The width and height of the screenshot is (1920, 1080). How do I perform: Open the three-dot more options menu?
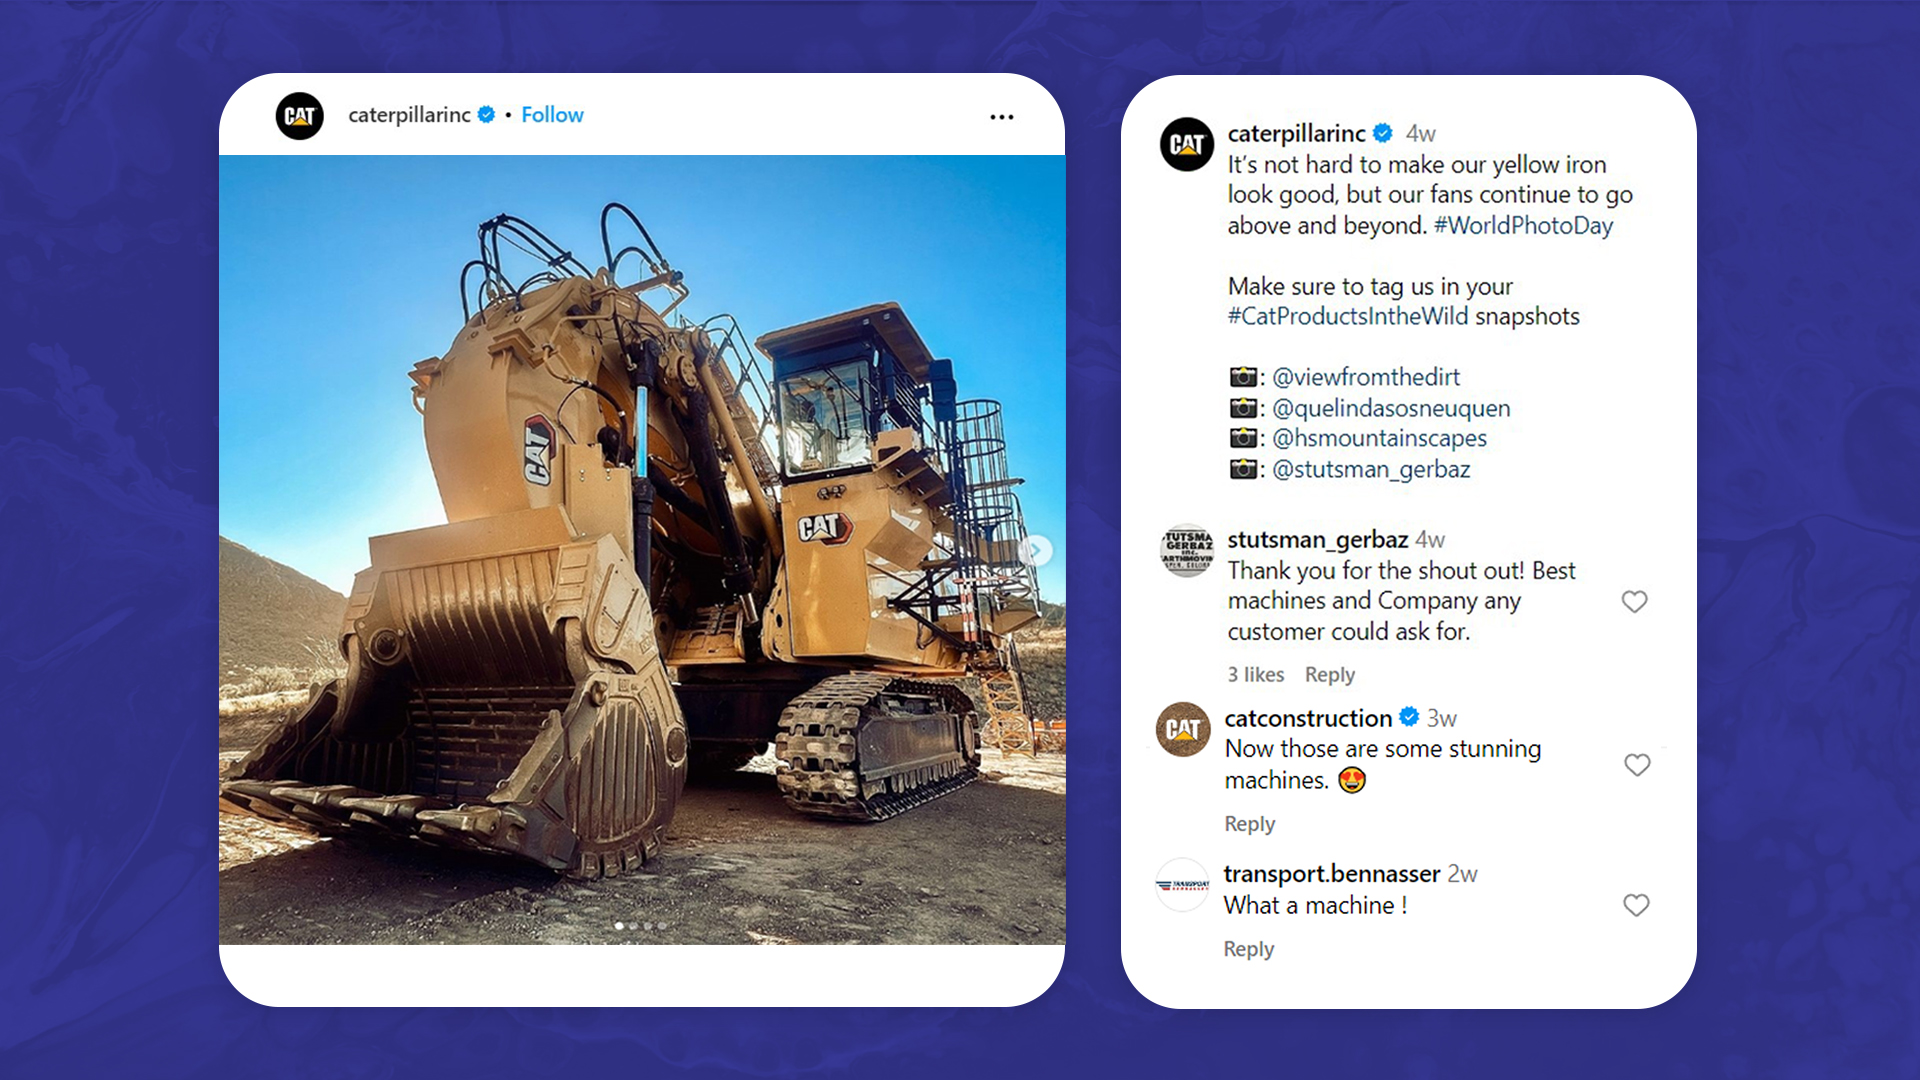[x=1001, y=117]
